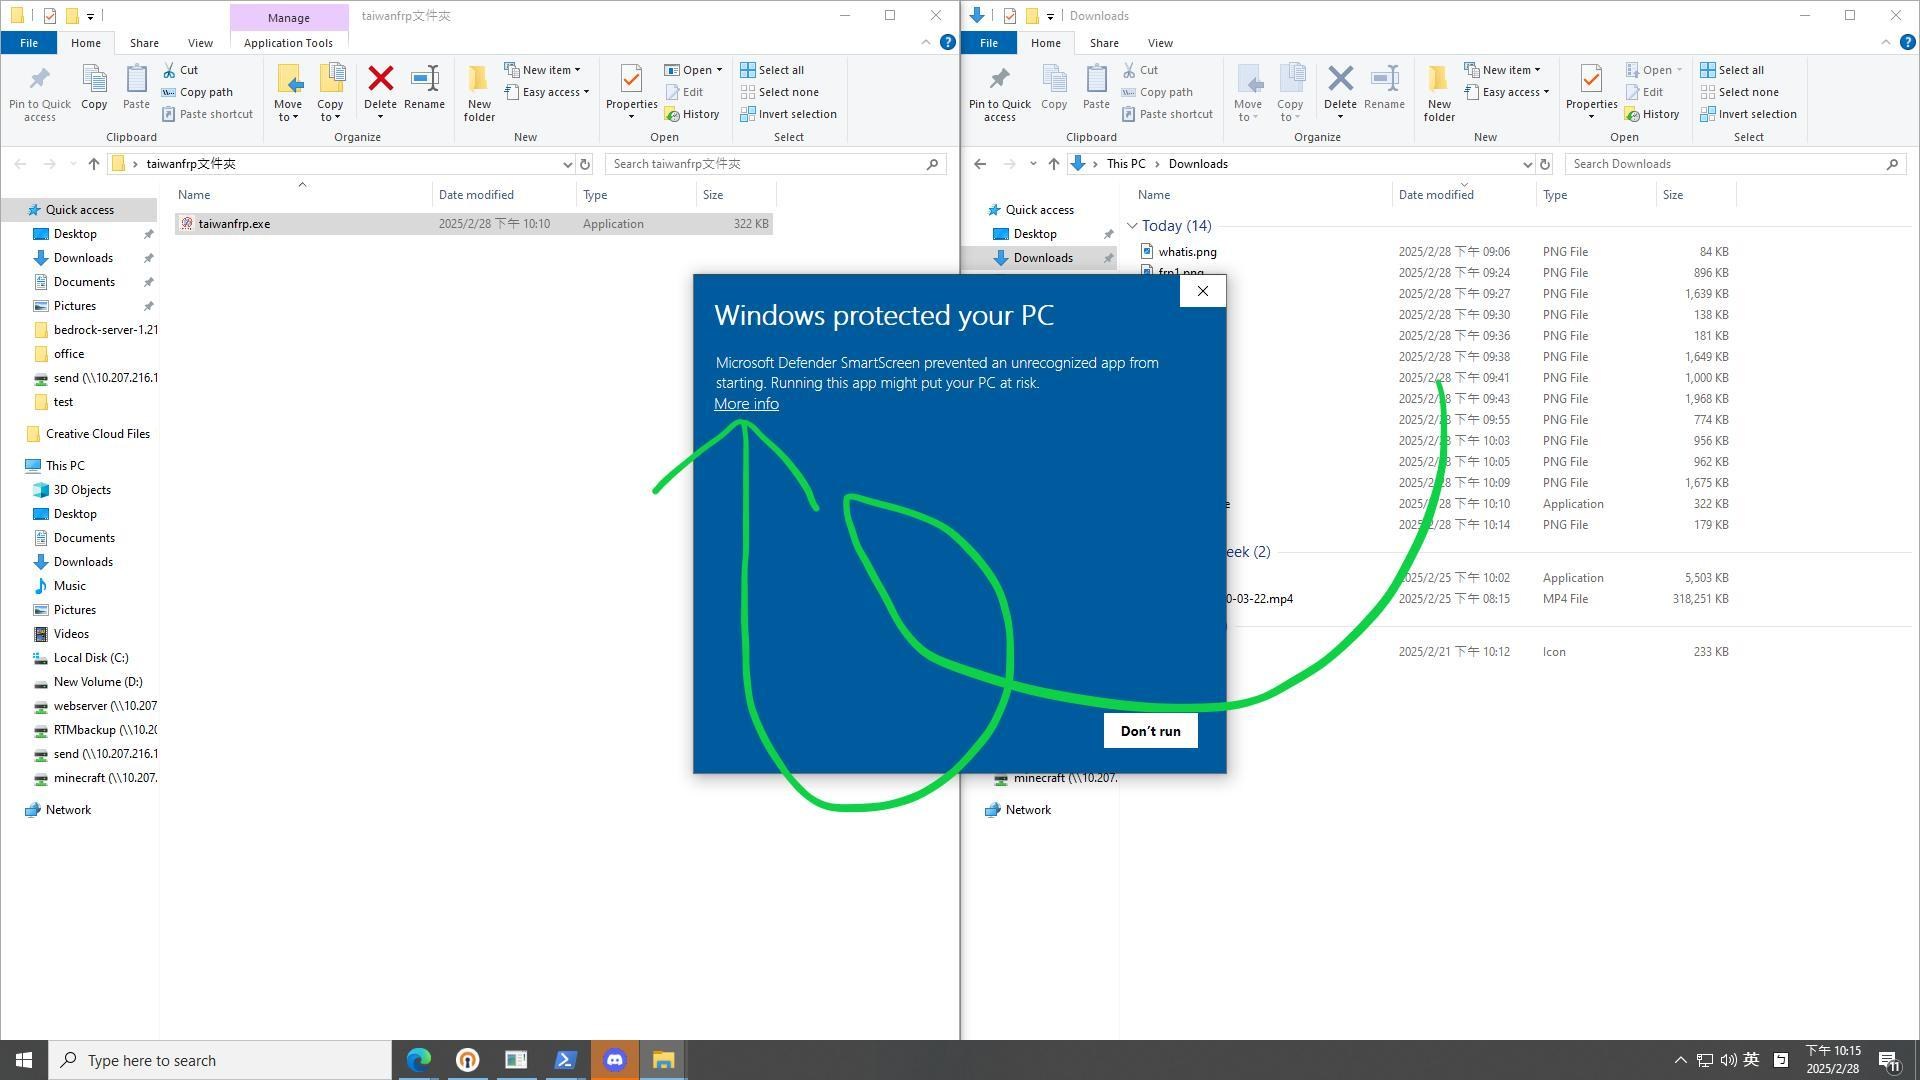Select taiwanfrp.exe file
The image size is (1920, 1080).
point(474,224)
